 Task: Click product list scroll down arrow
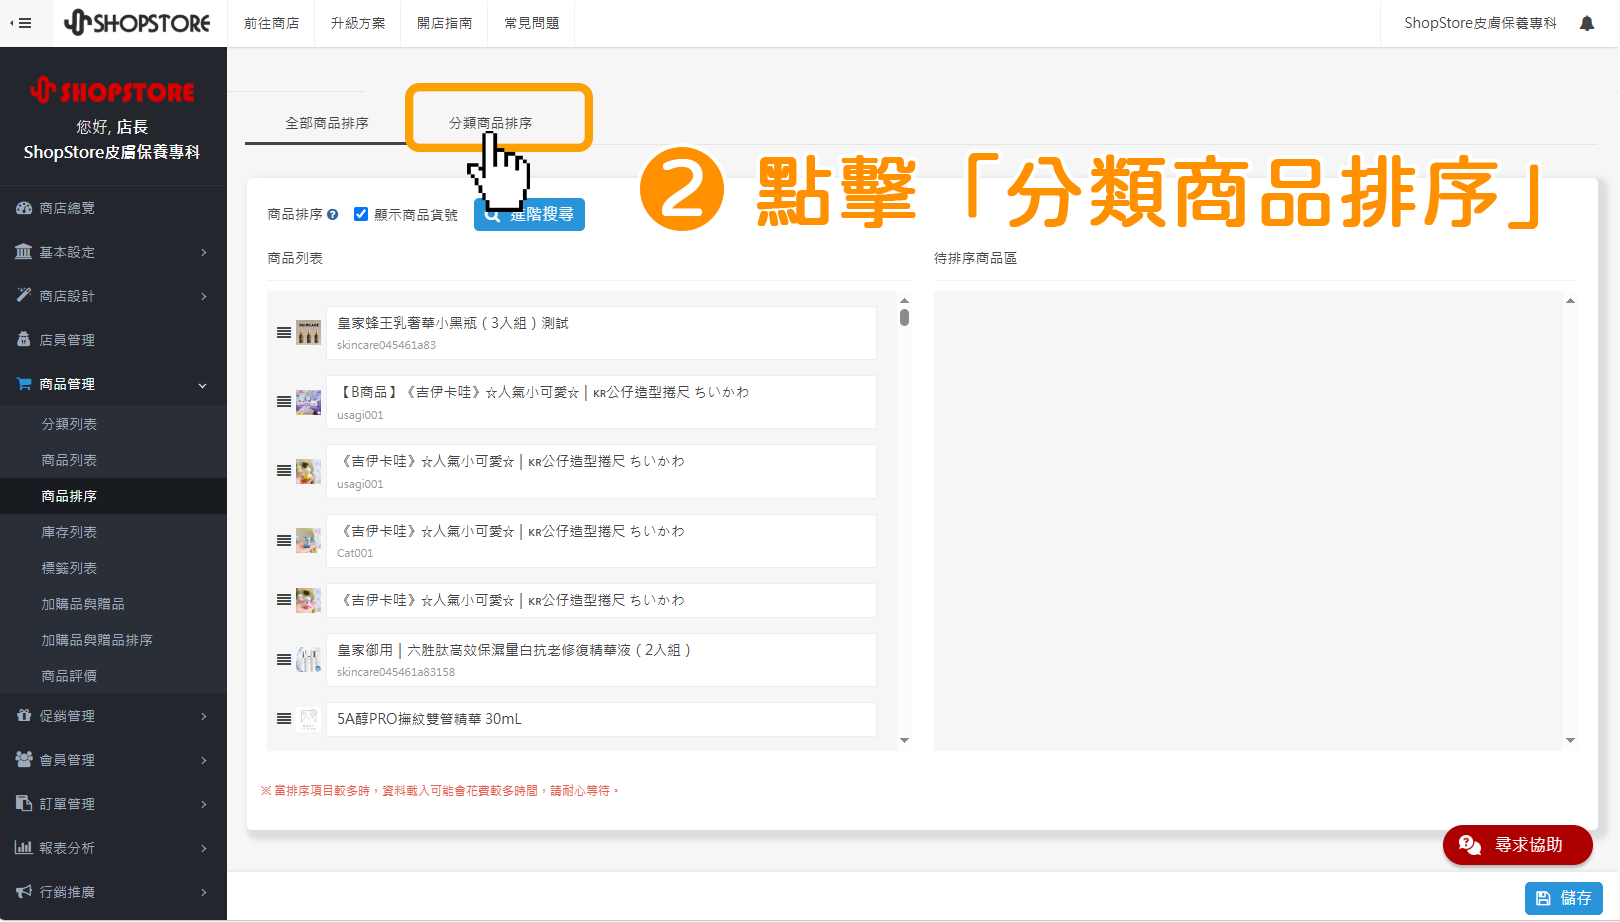(904, 741)
